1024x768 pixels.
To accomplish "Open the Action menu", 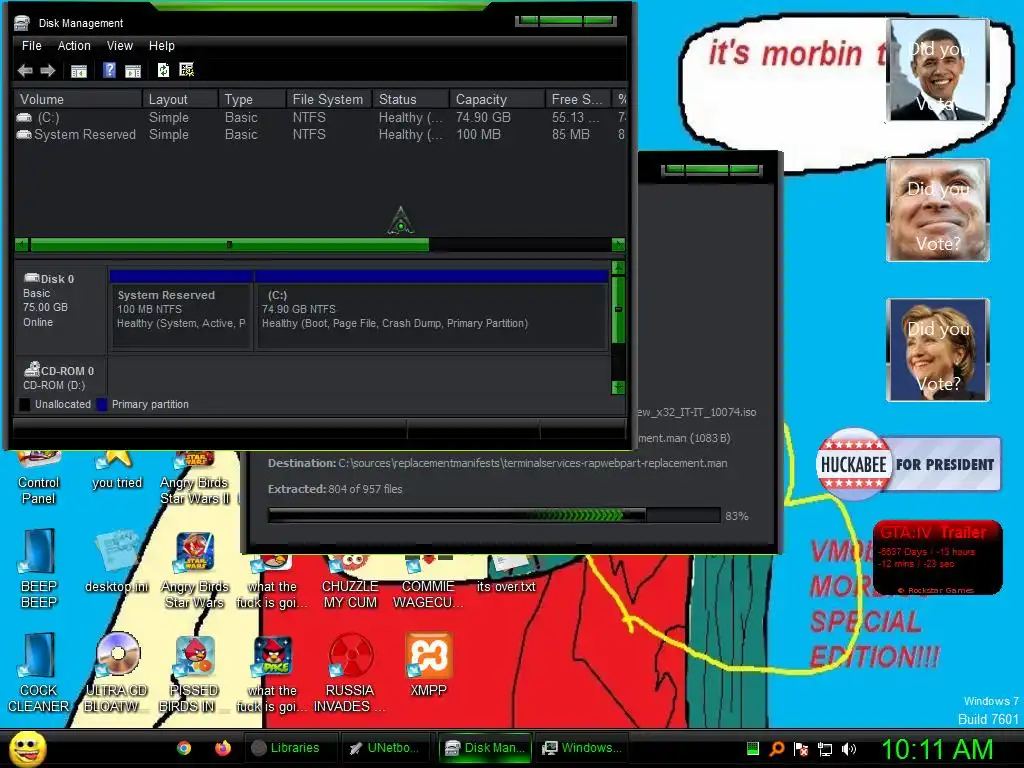I will tap(74, 46).
